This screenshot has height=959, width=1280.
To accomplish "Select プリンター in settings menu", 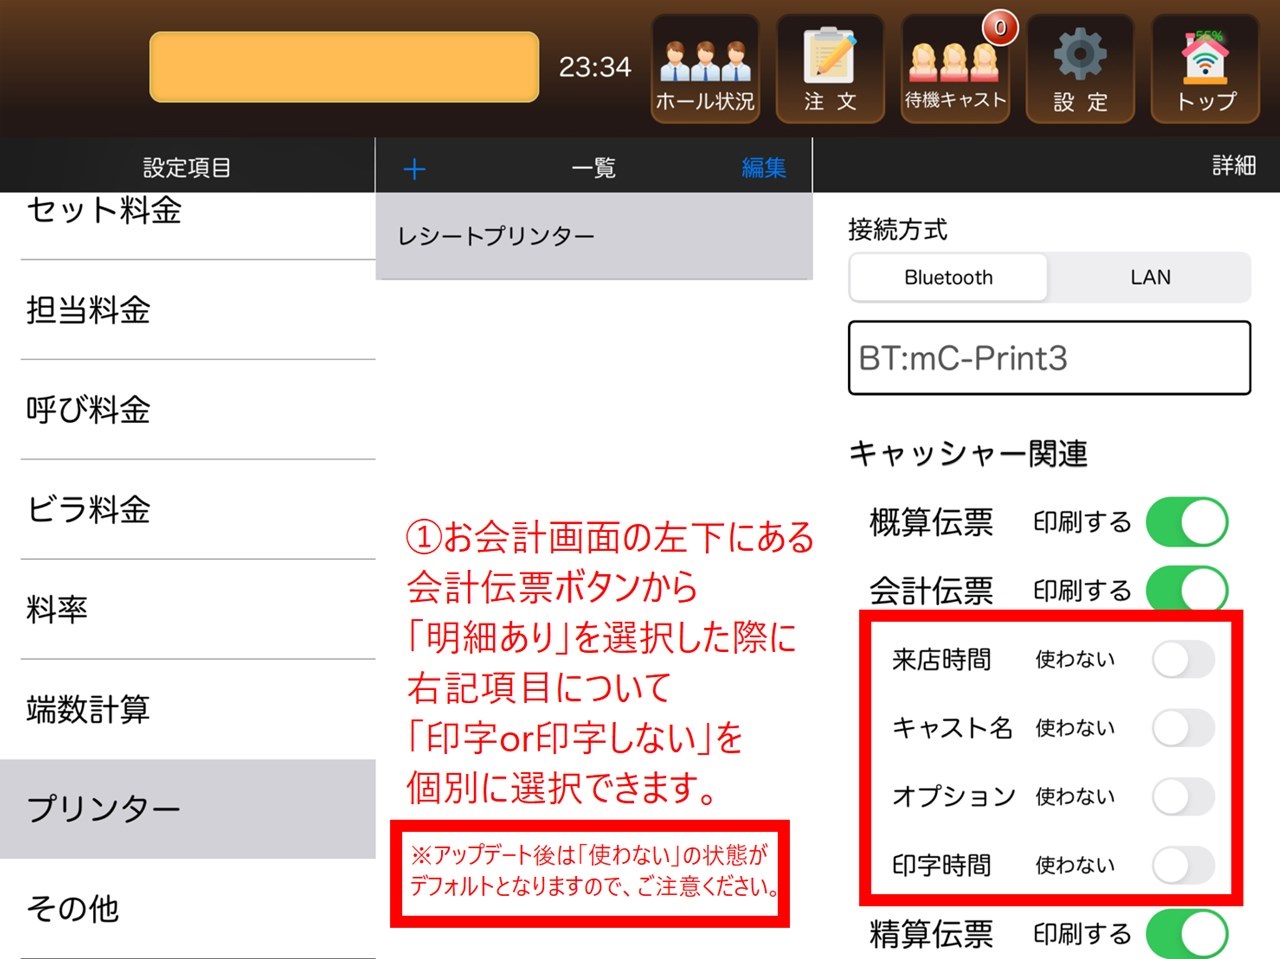I will 188,809.
